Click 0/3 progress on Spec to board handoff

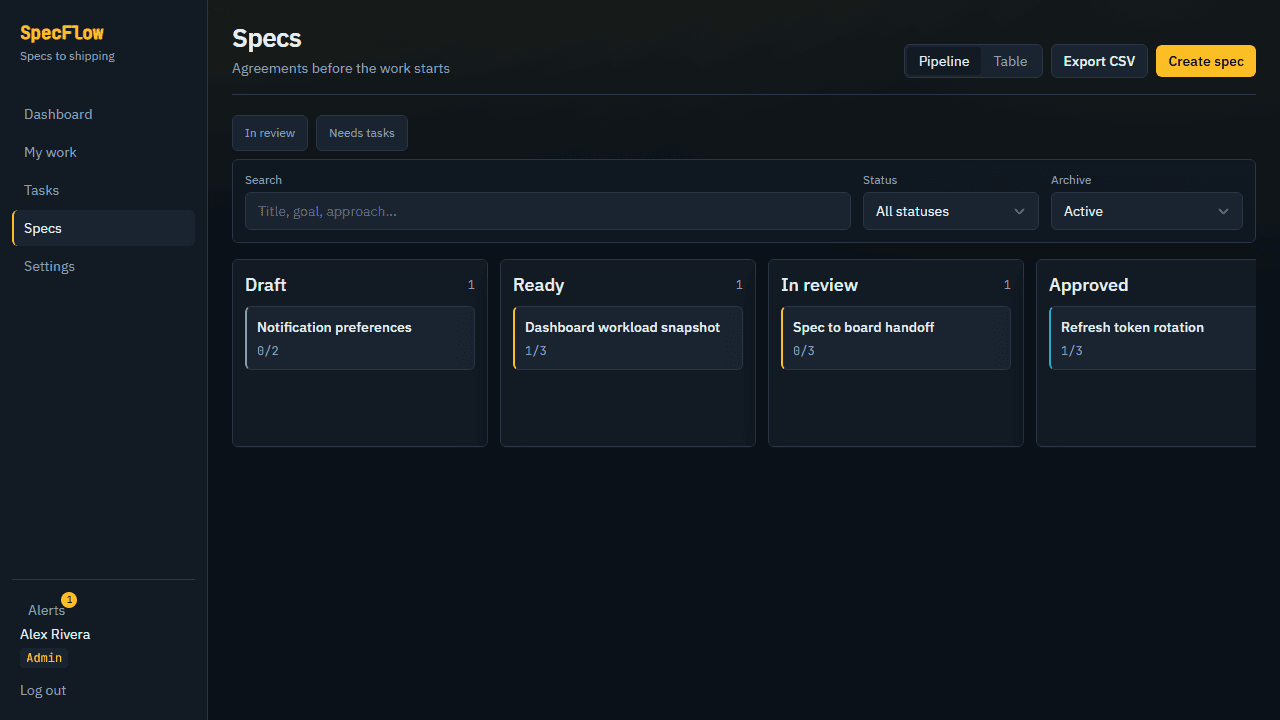804,351
